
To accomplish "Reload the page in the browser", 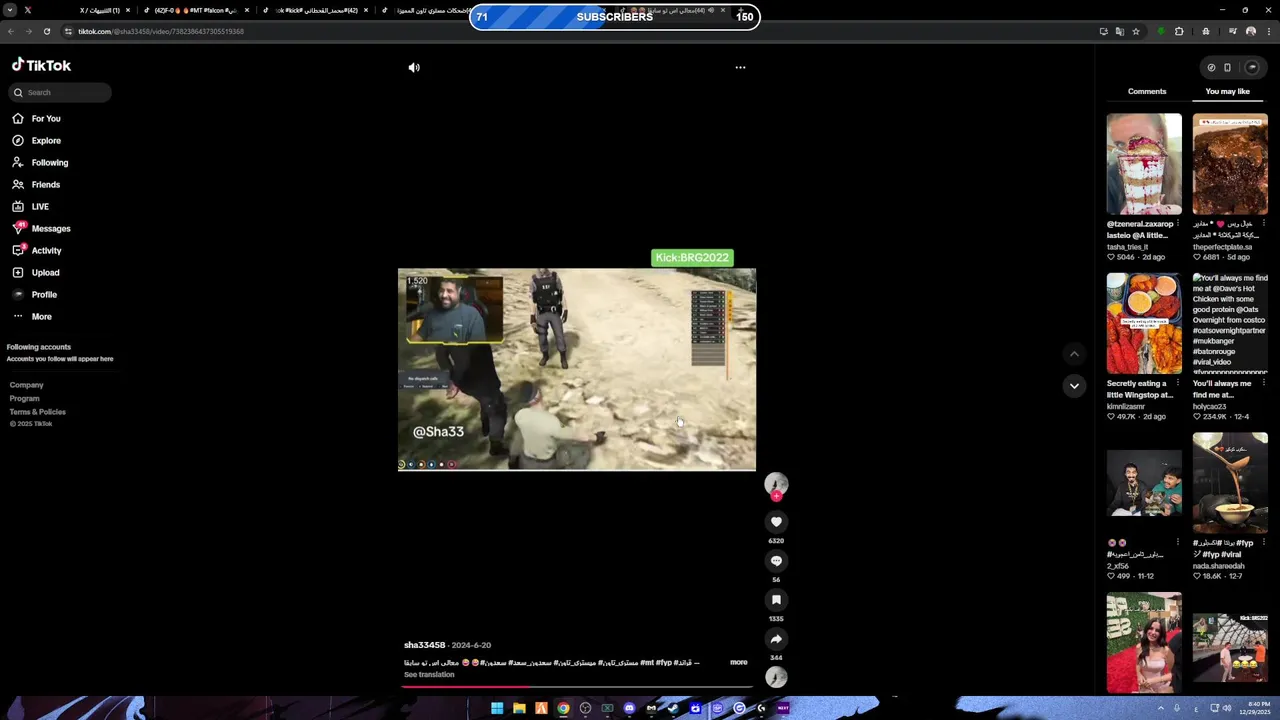I will (x=46, y=31).
